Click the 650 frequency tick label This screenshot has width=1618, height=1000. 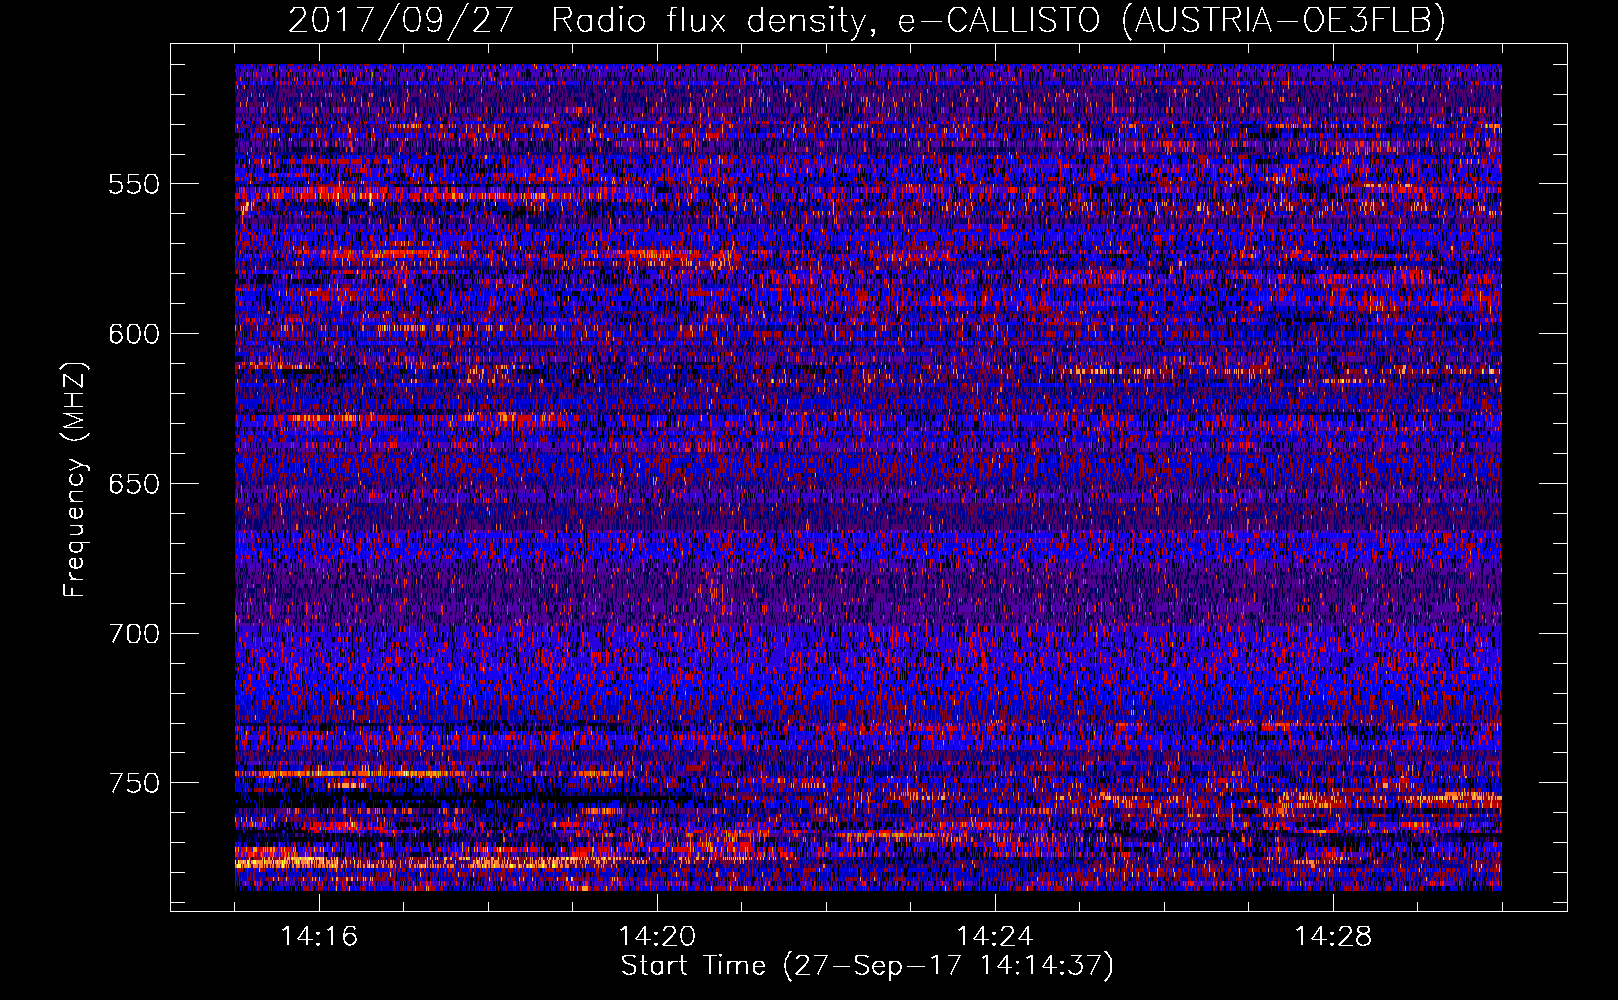pos(134,484)
